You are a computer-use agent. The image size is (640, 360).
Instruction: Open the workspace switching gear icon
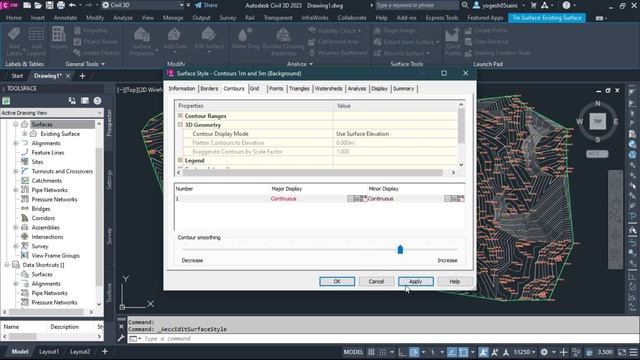[544, 352]
